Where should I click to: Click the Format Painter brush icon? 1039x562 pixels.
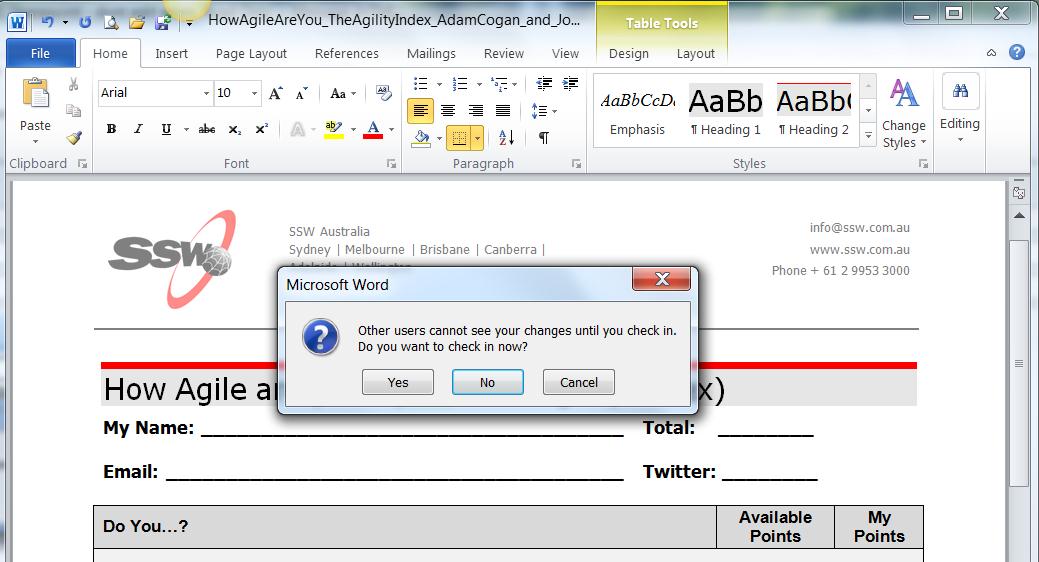(x=73, y=137)
